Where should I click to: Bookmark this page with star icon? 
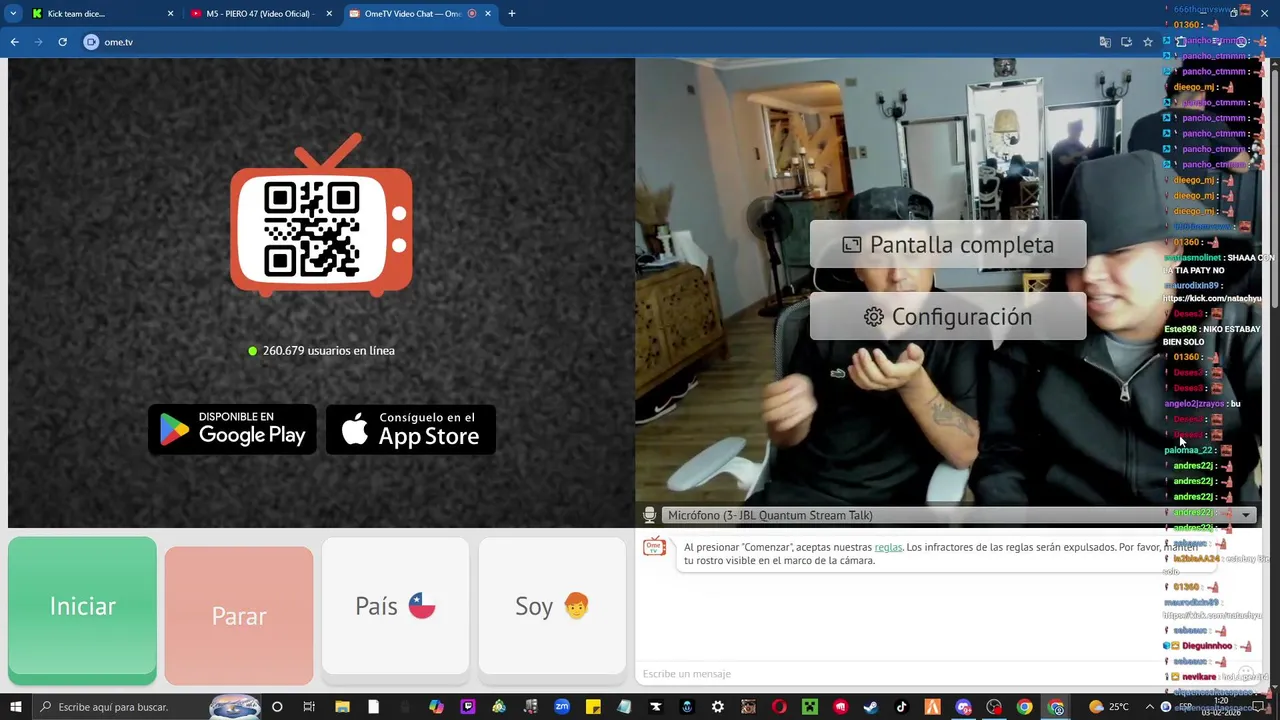(1148, 42)
